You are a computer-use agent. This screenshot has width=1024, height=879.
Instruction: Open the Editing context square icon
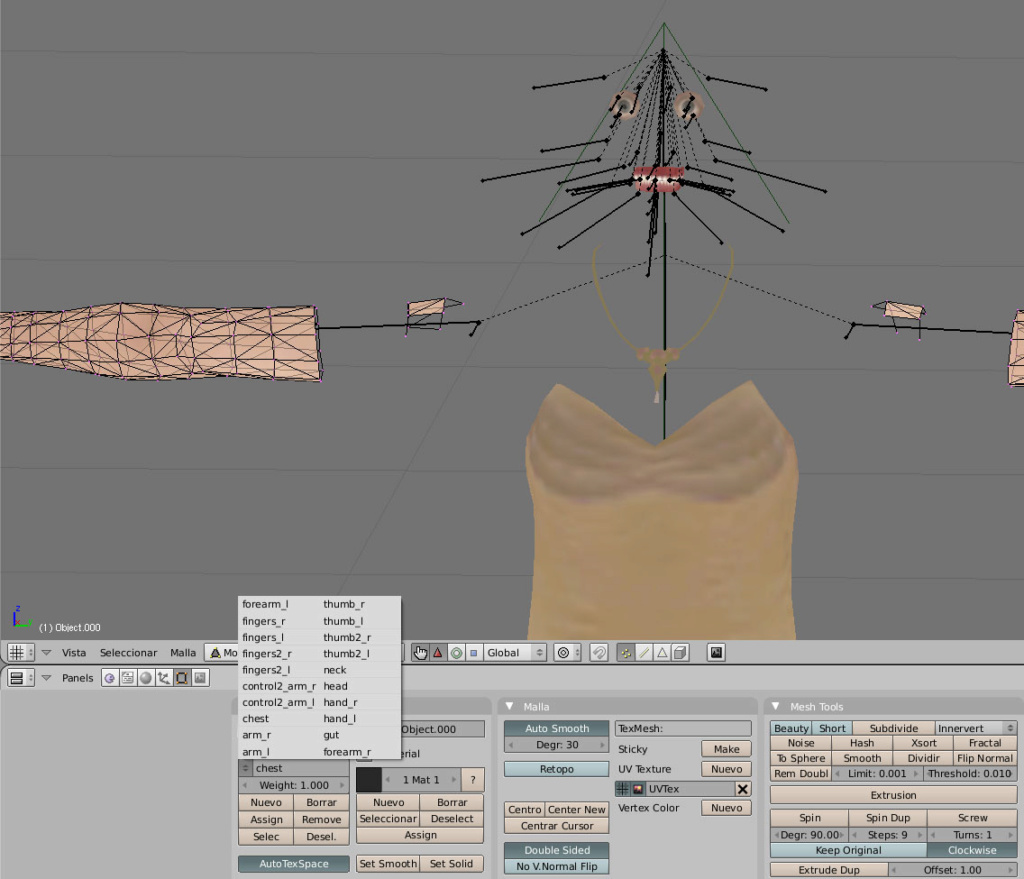[x=182, y=678]
